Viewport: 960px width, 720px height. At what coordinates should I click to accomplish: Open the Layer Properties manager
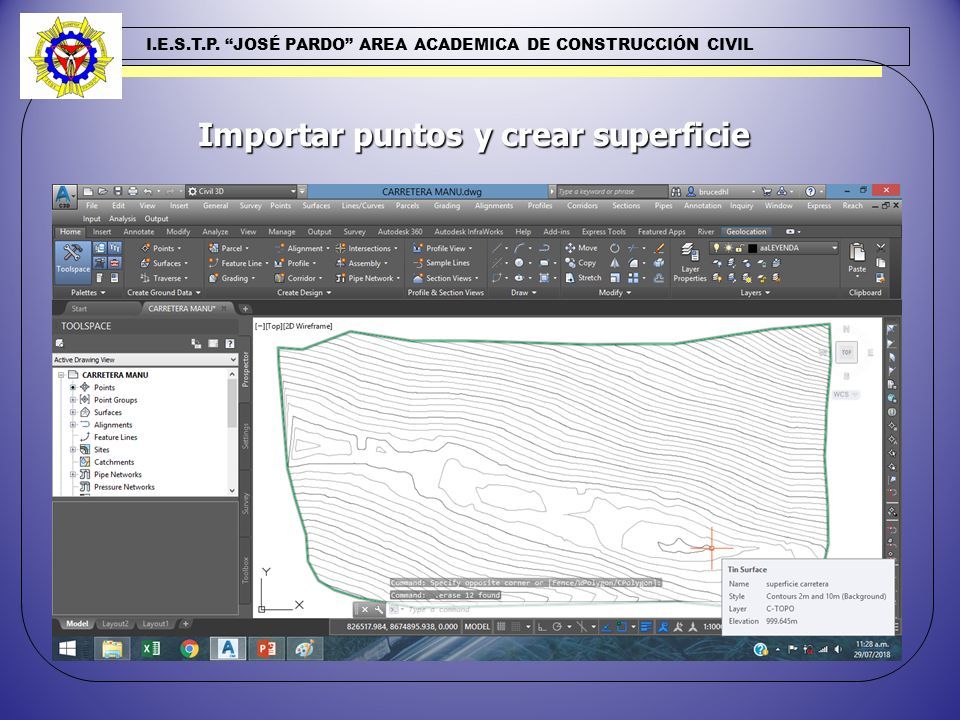pyautogui.click(x=690, y=263)
